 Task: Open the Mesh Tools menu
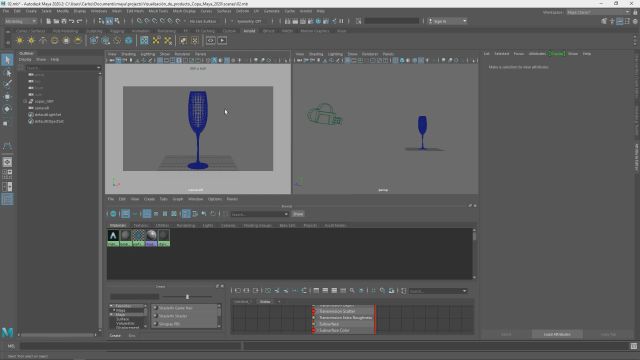(158, 11)
